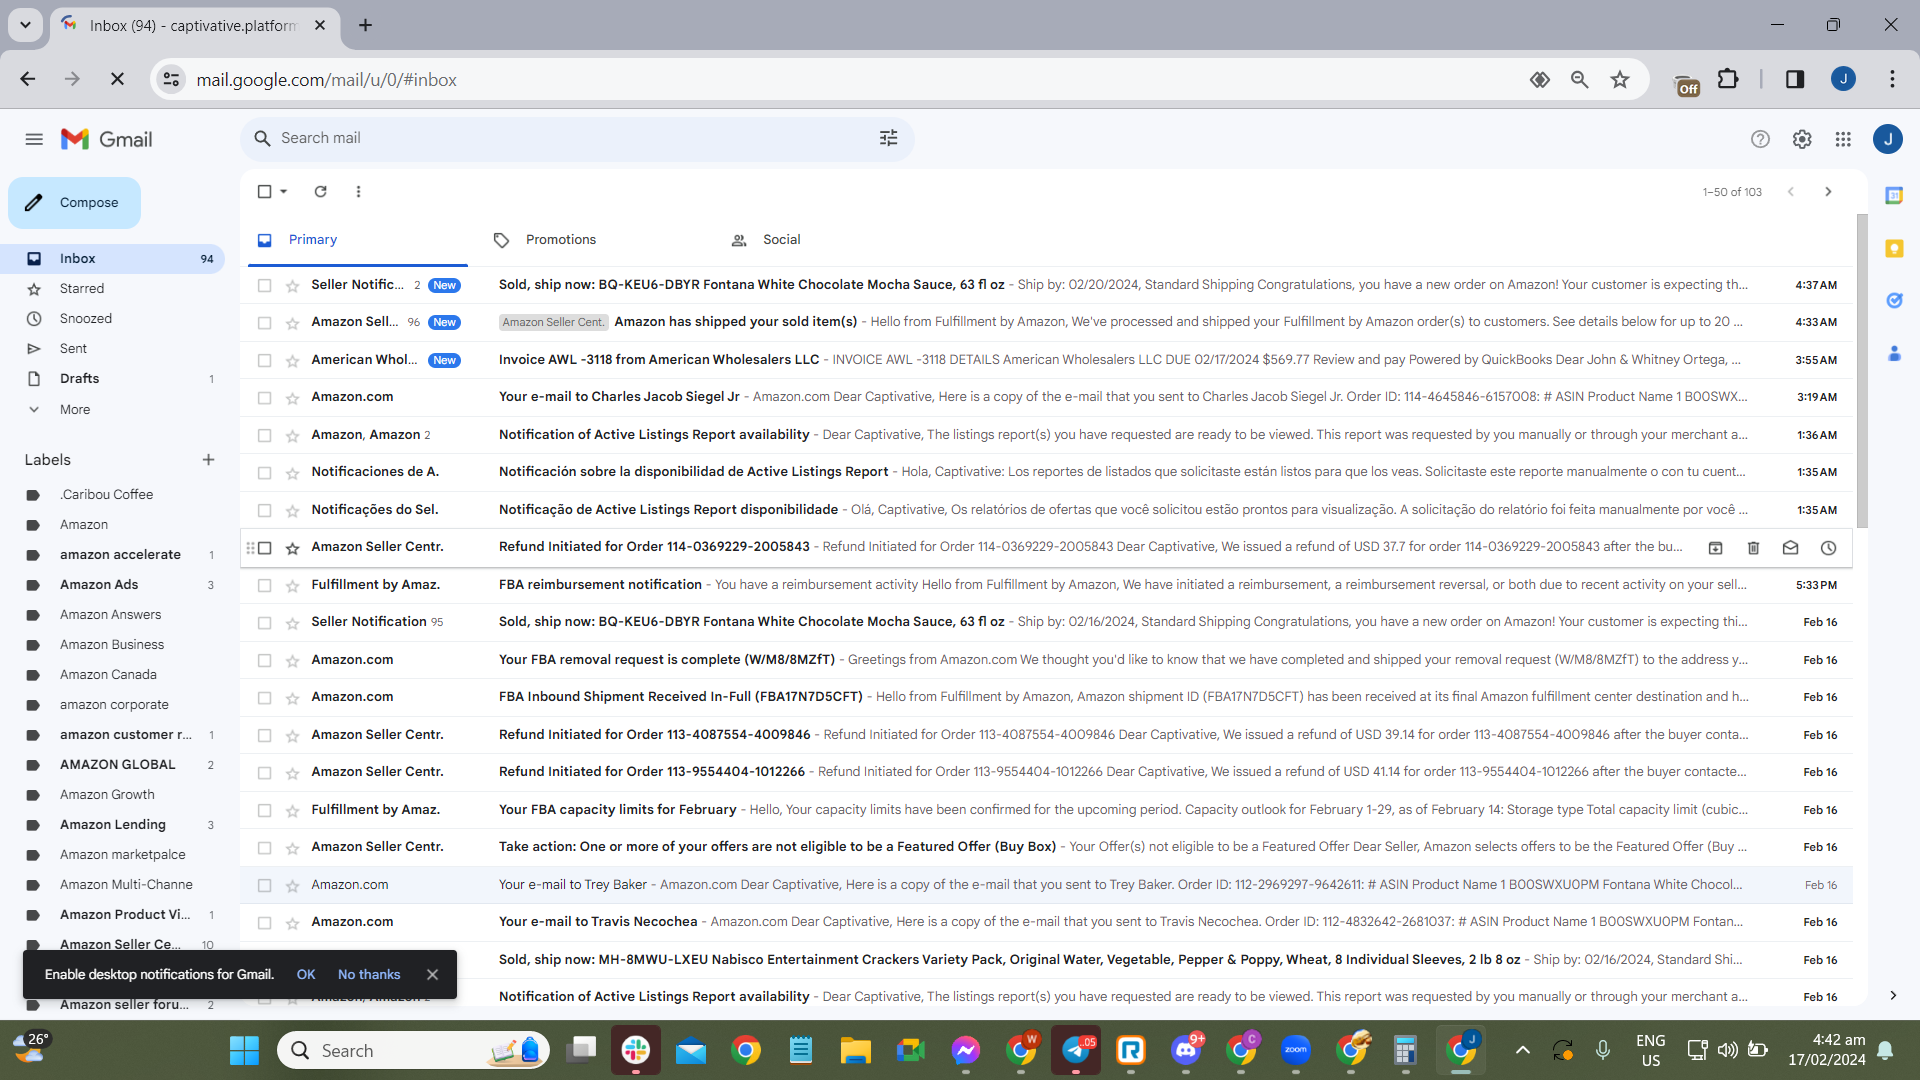Open Google Keep side panel
The height and width of the screenshot is (1080, 1920).
click(1894, 248)
